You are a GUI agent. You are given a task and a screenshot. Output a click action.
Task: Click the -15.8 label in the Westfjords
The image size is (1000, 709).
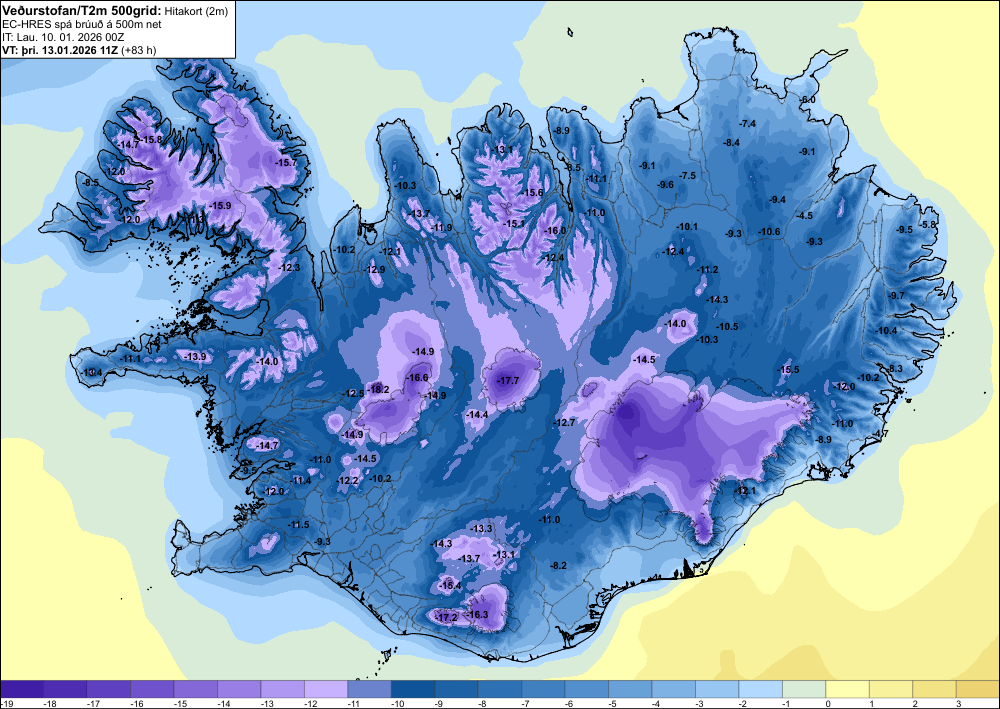point(152,139)
